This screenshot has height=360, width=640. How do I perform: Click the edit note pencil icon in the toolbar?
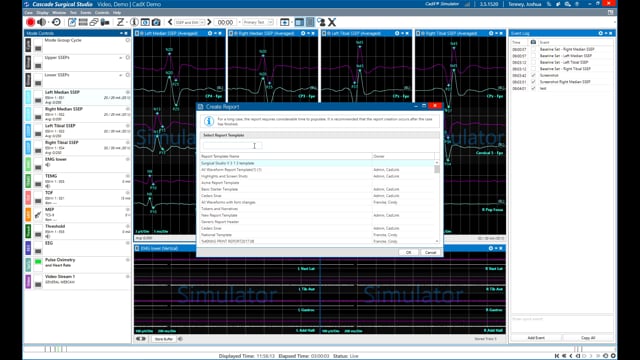[72, 22]
